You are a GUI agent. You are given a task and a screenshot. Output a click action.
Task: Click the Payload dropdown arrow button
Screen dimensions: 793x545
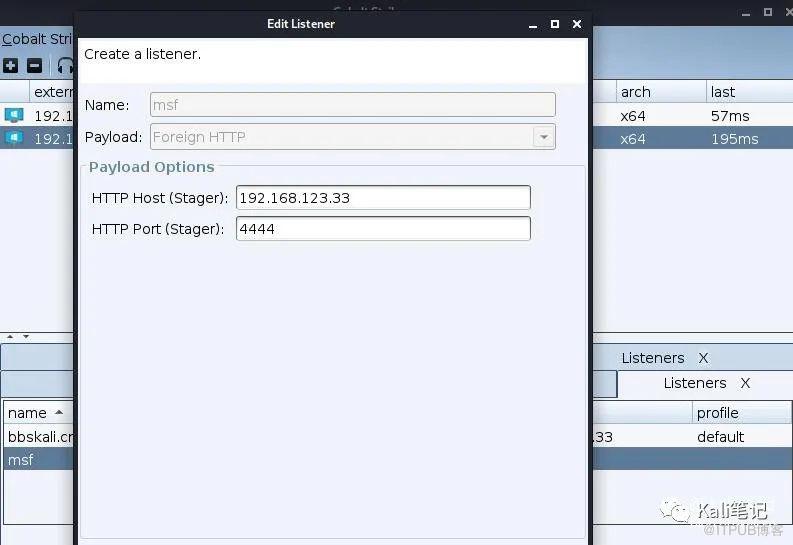coord(544,137)
